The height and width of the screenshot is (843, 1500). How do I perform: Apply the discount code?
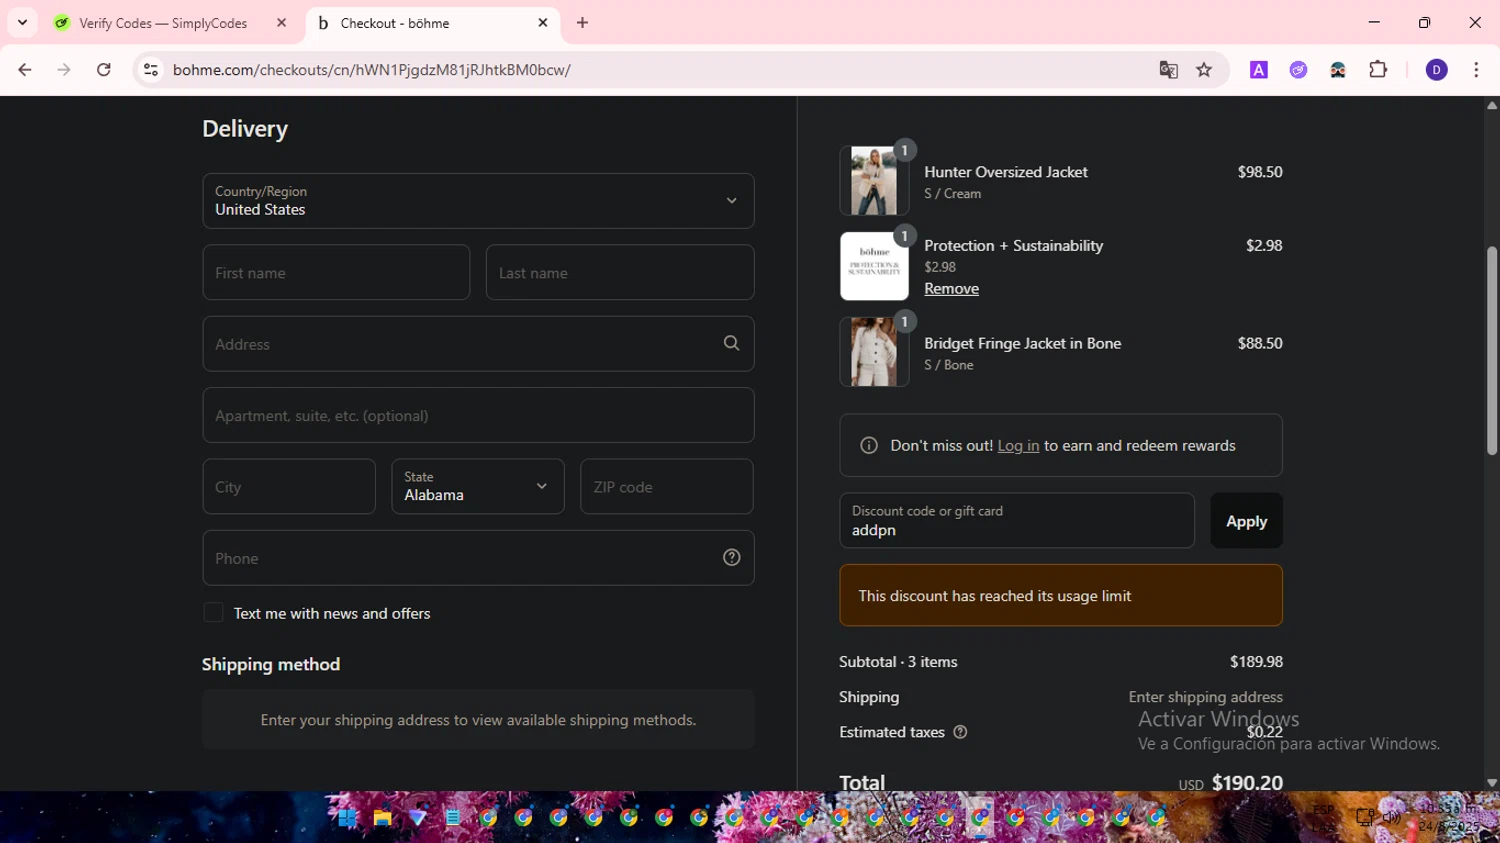click(x=1246, y=521)
